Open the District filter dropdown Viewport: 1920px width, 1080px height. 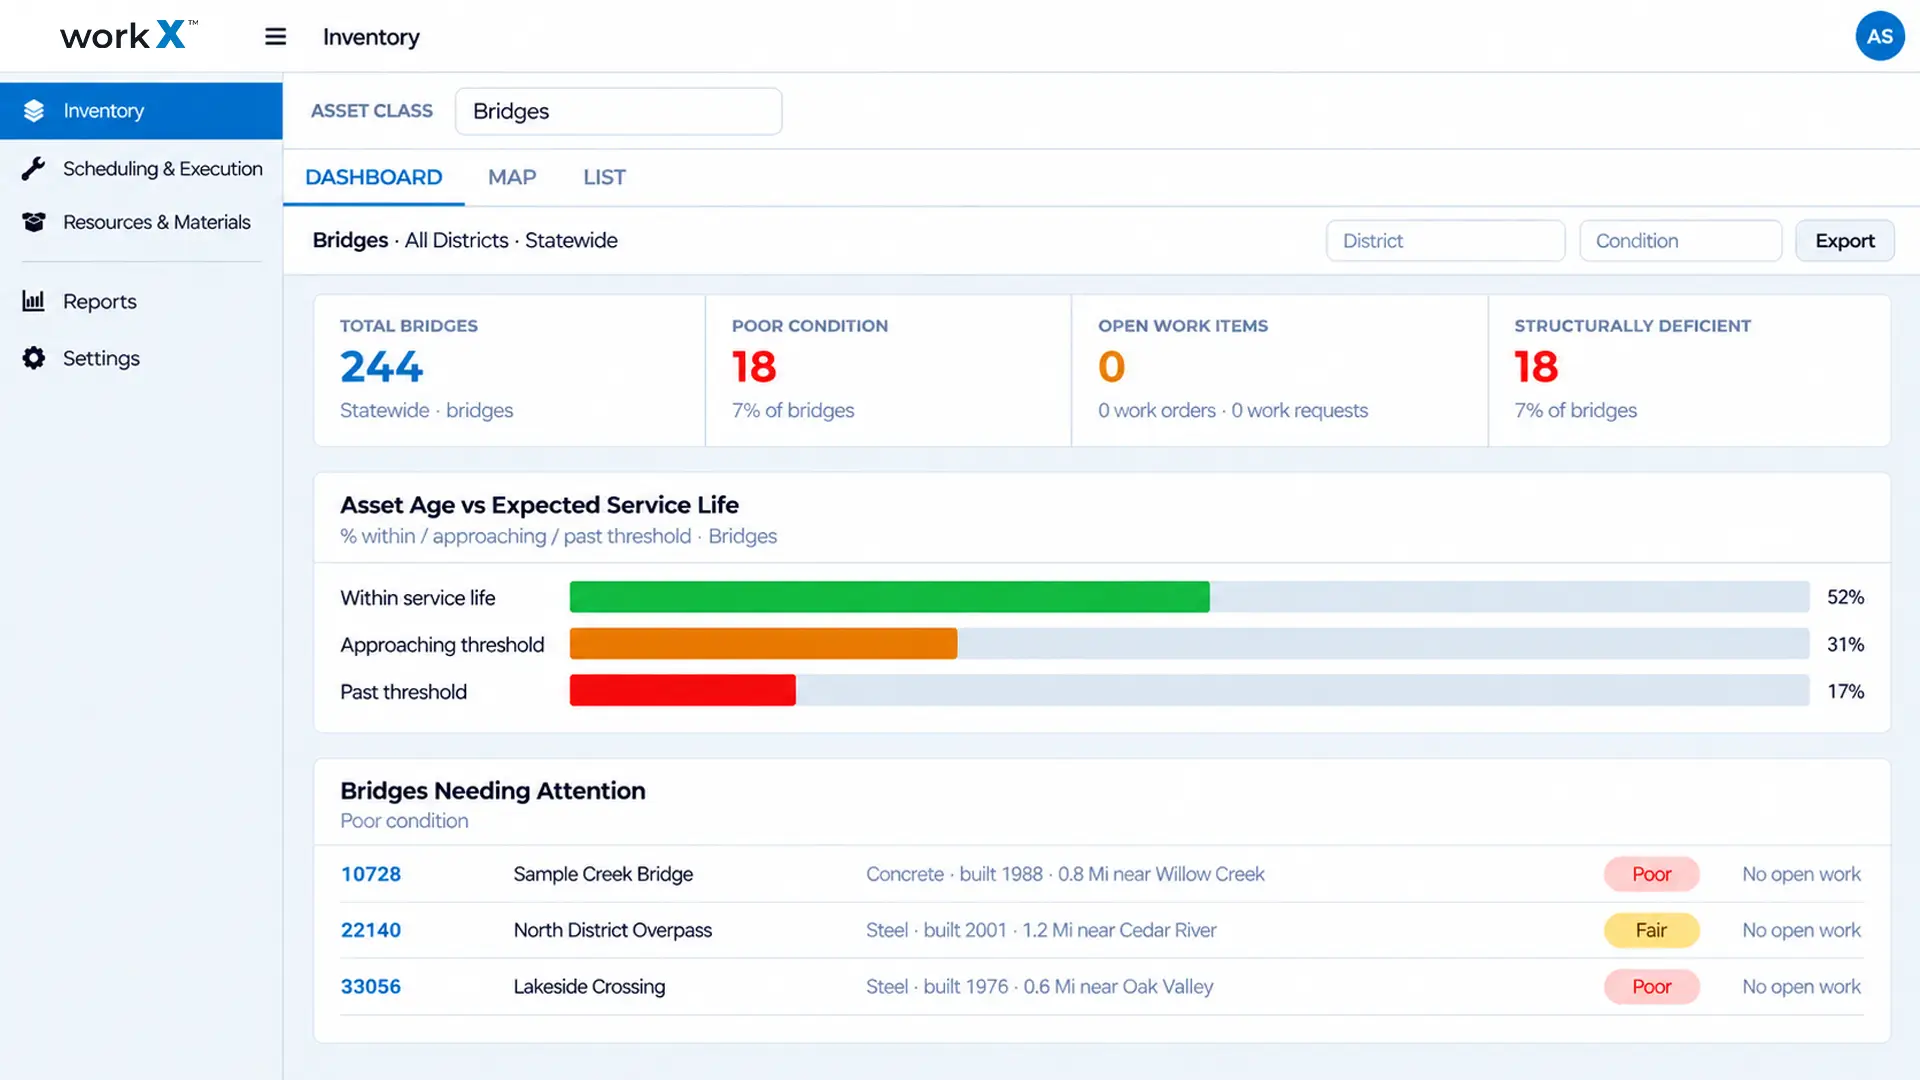click(x=1445, y=241)
